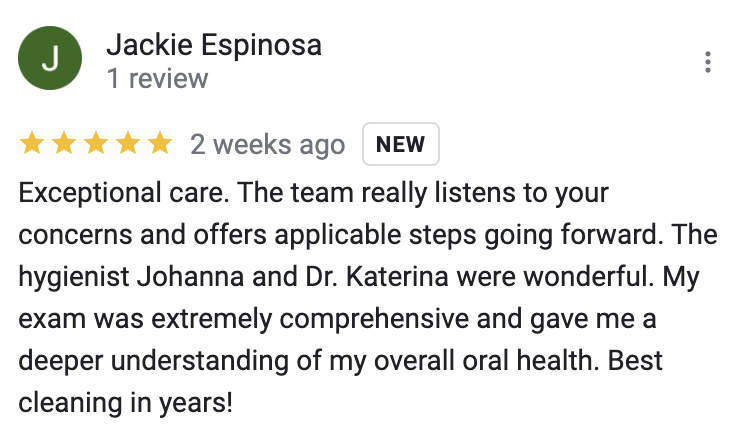Screen dimensions: 740x442
Task: Select the first gold rating star
Action: click(x=32, y=143)
